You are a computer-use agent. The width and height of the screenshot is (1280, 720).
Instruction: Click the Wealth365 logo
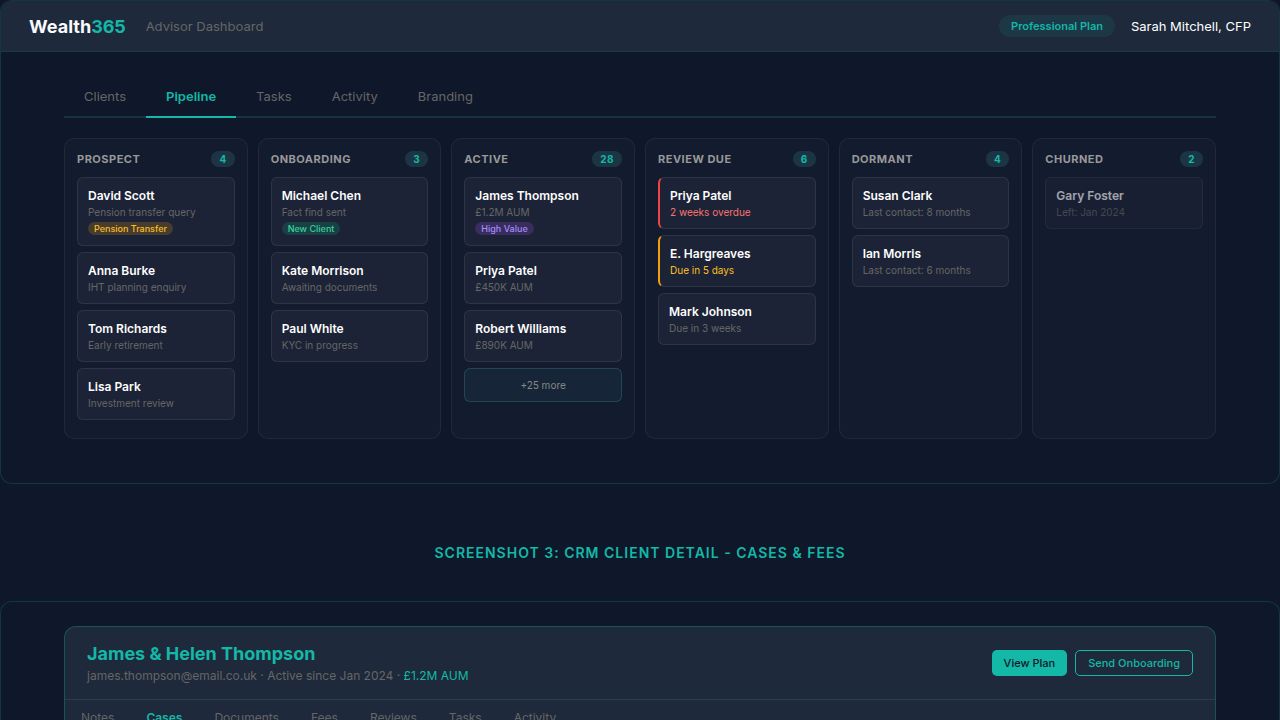[x=76, y=26]
